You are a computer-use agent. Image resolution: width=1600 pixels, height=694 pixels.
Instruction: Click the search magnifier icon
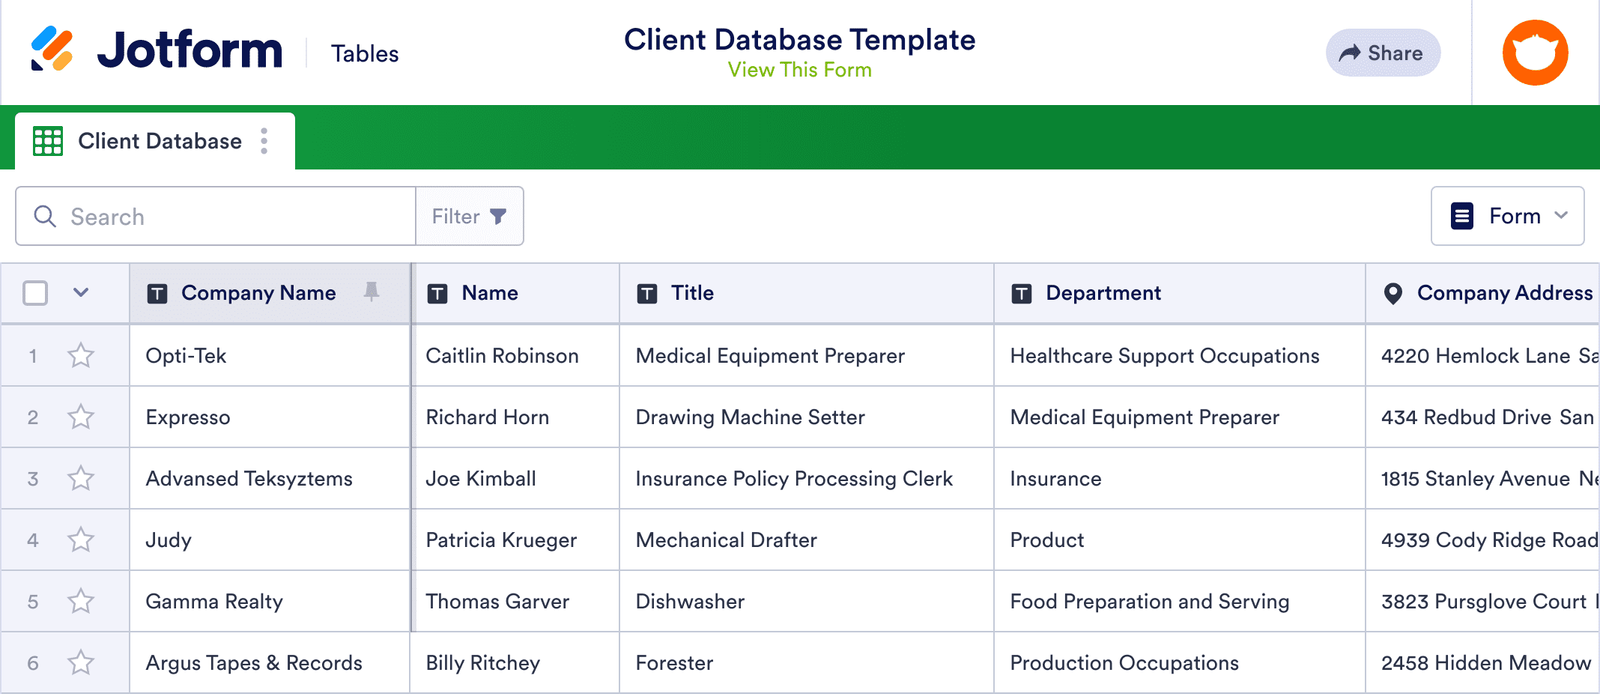tap(45, 217)
